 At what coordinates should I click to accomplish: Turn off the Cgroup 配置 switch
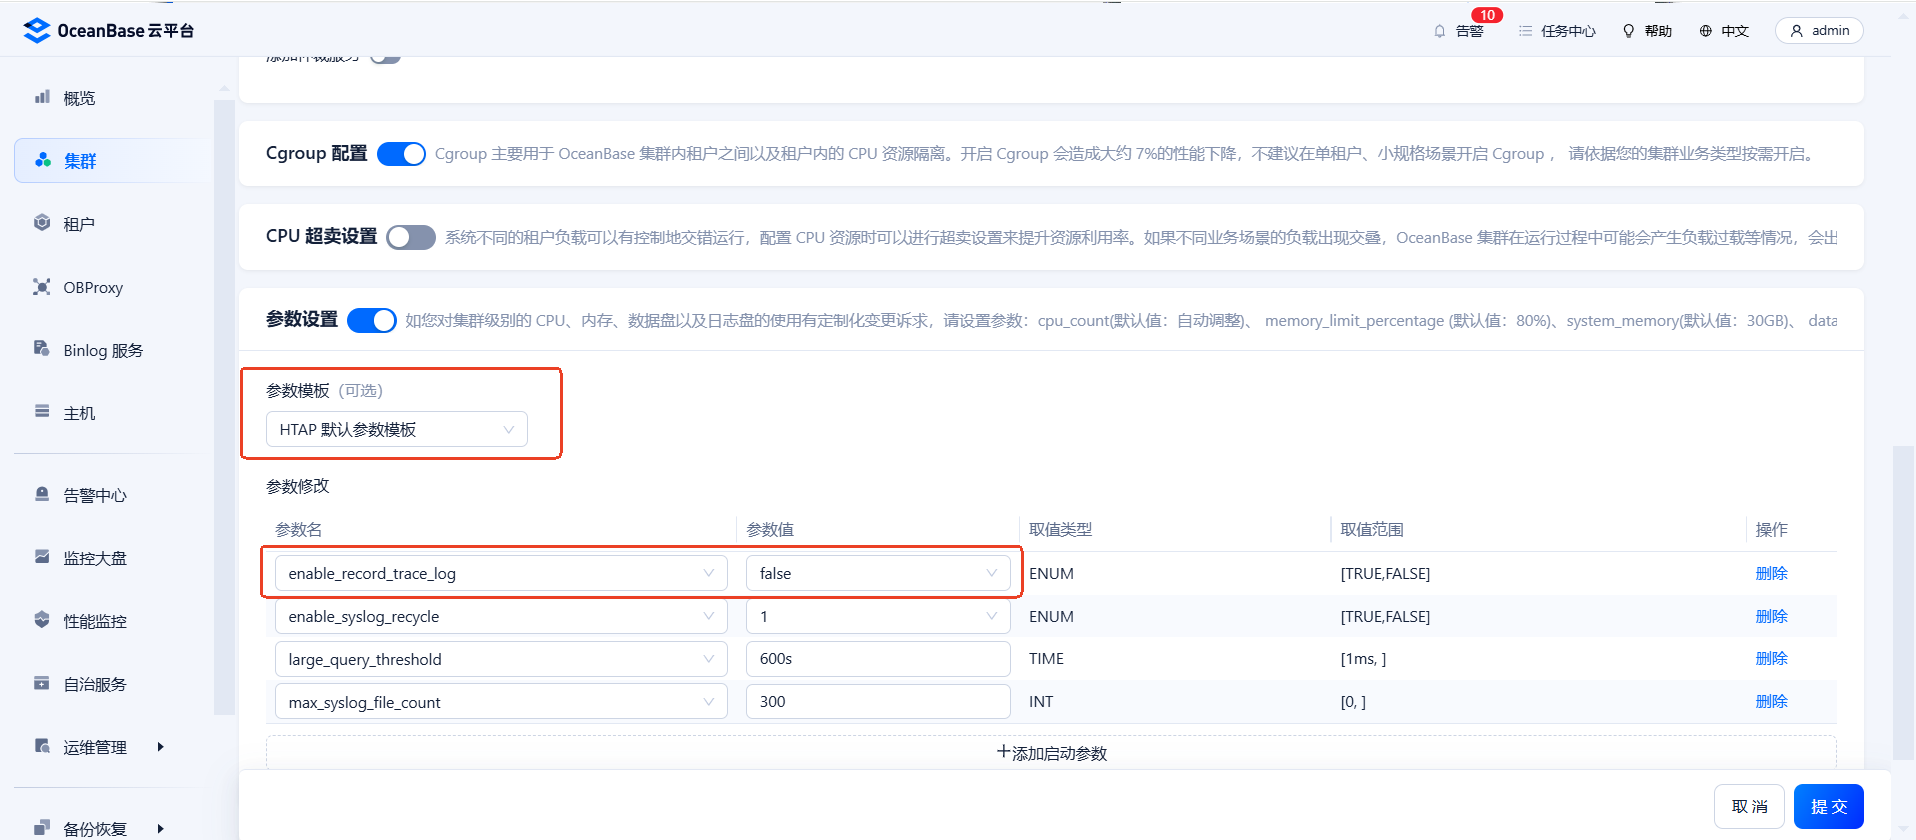402,154
